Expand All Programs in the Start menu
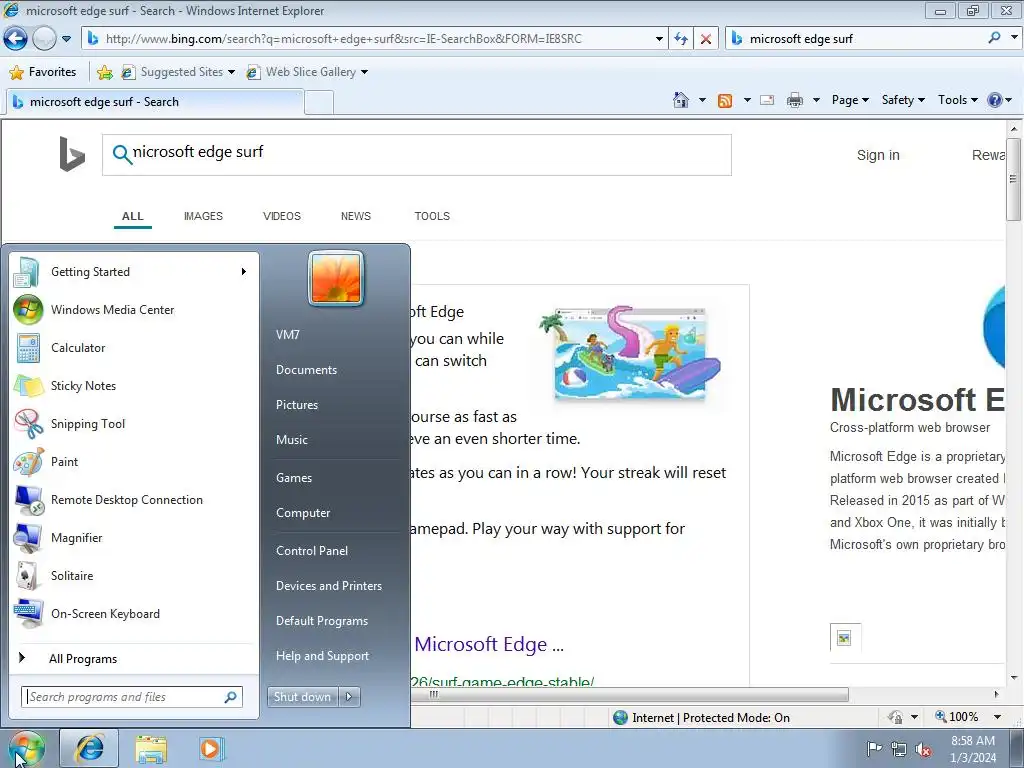The height and width of the screenshot is (768, 1024). pyautogui.click(x=135, y=658)
